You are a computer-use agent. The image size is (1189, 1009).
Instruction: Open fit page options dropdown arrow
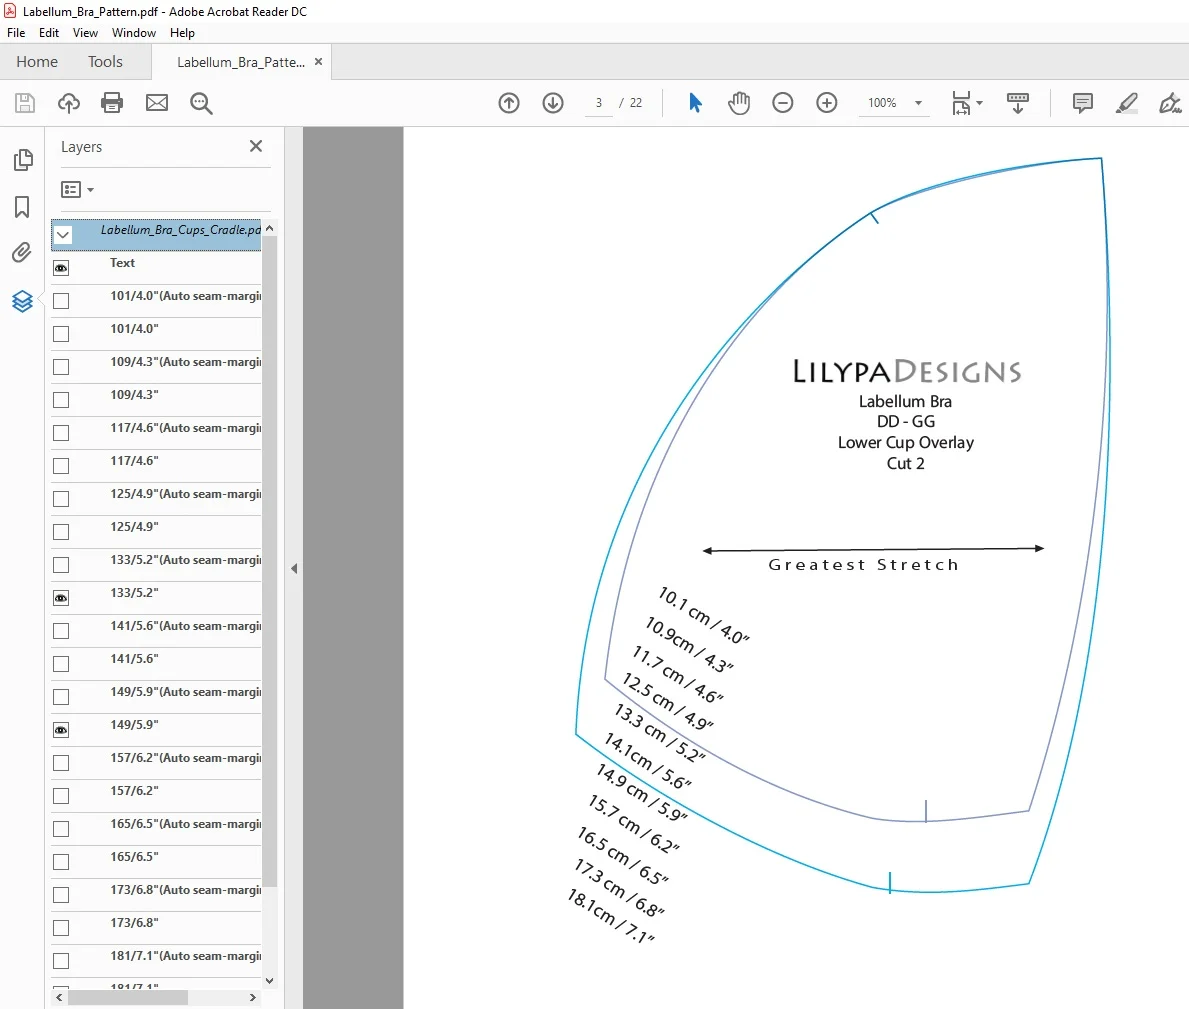pos(979,103)
